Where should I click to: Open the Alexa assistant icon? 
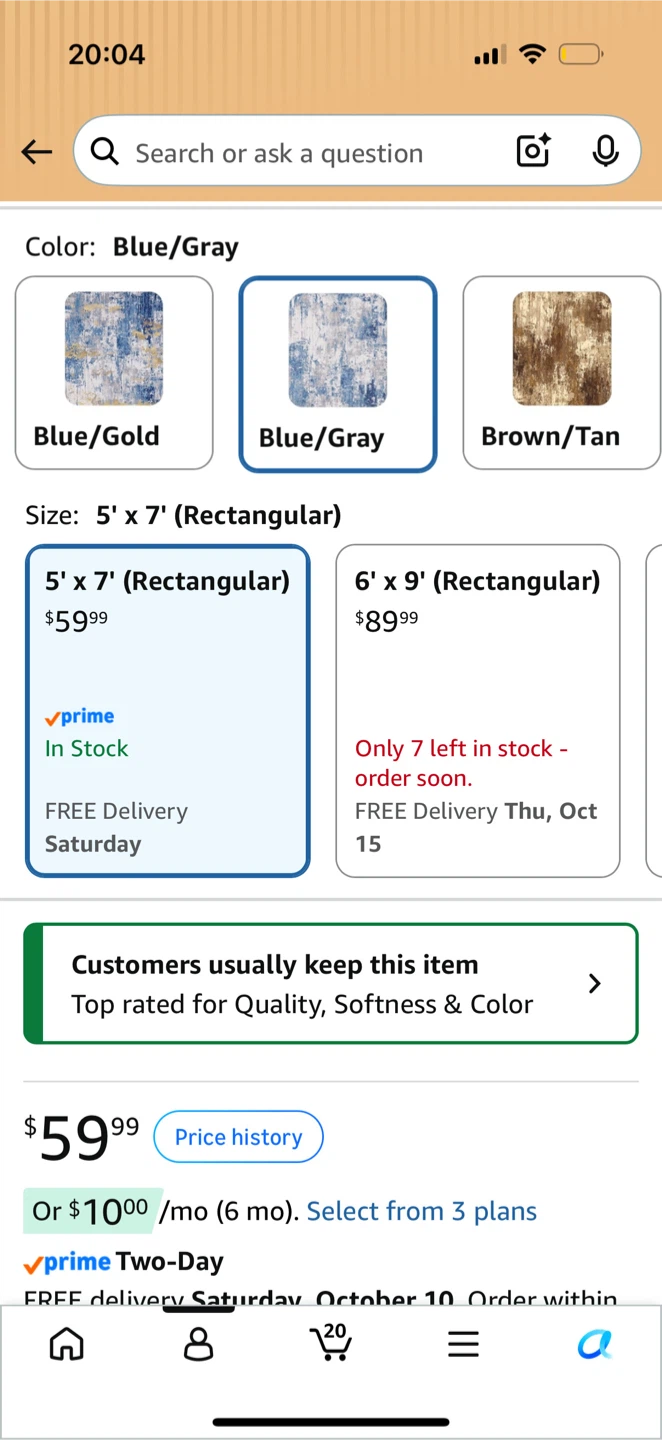595,1345
